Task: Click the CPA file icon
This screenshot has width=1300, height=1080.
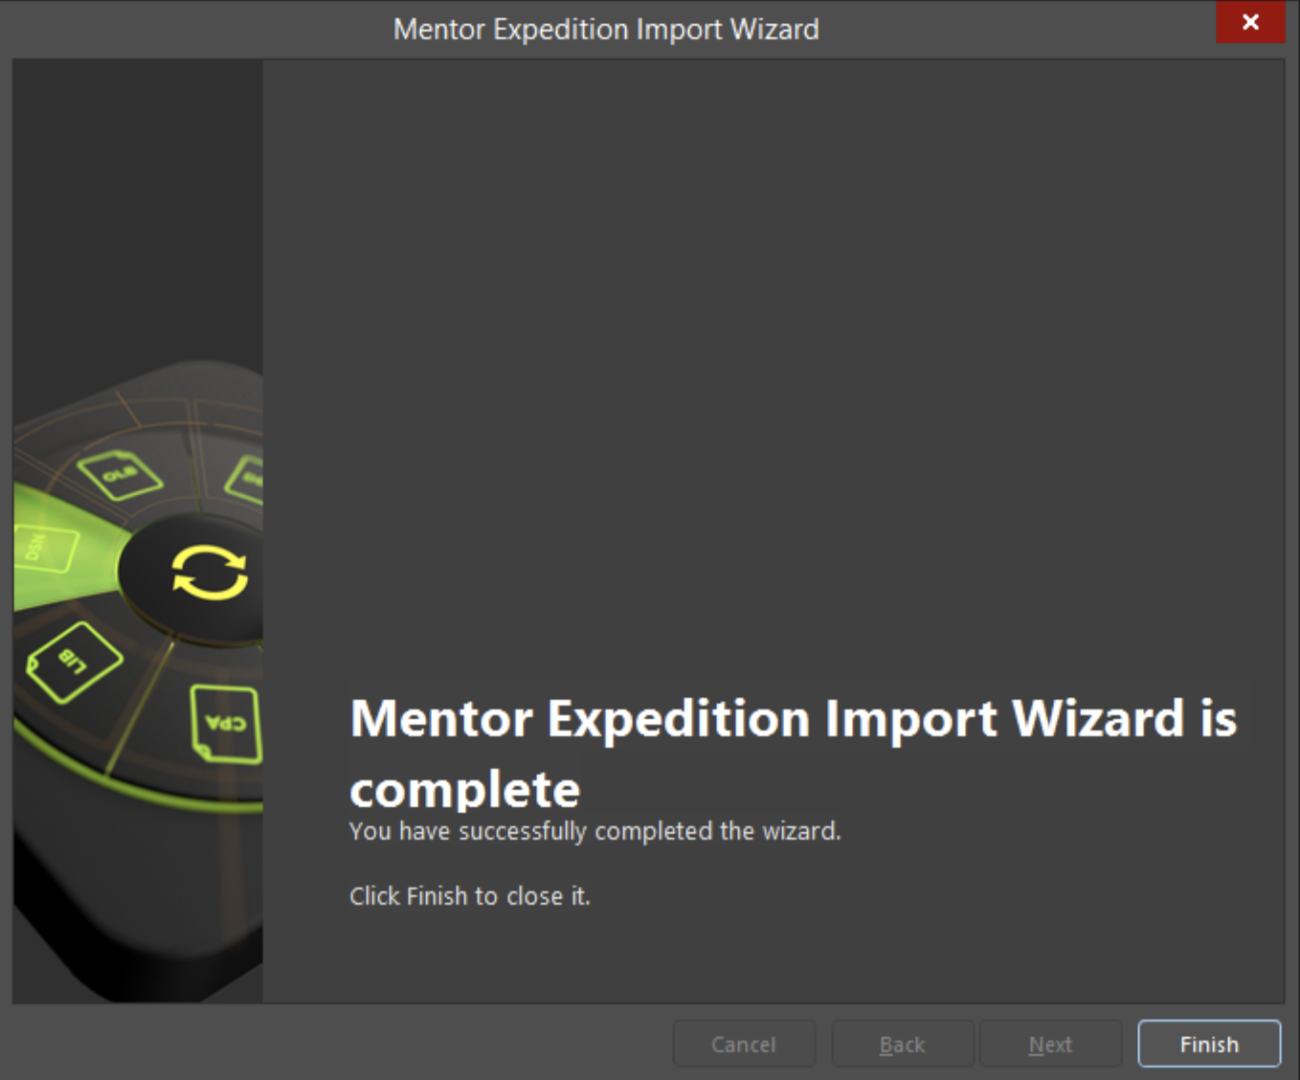Action: tap(225, 724)
